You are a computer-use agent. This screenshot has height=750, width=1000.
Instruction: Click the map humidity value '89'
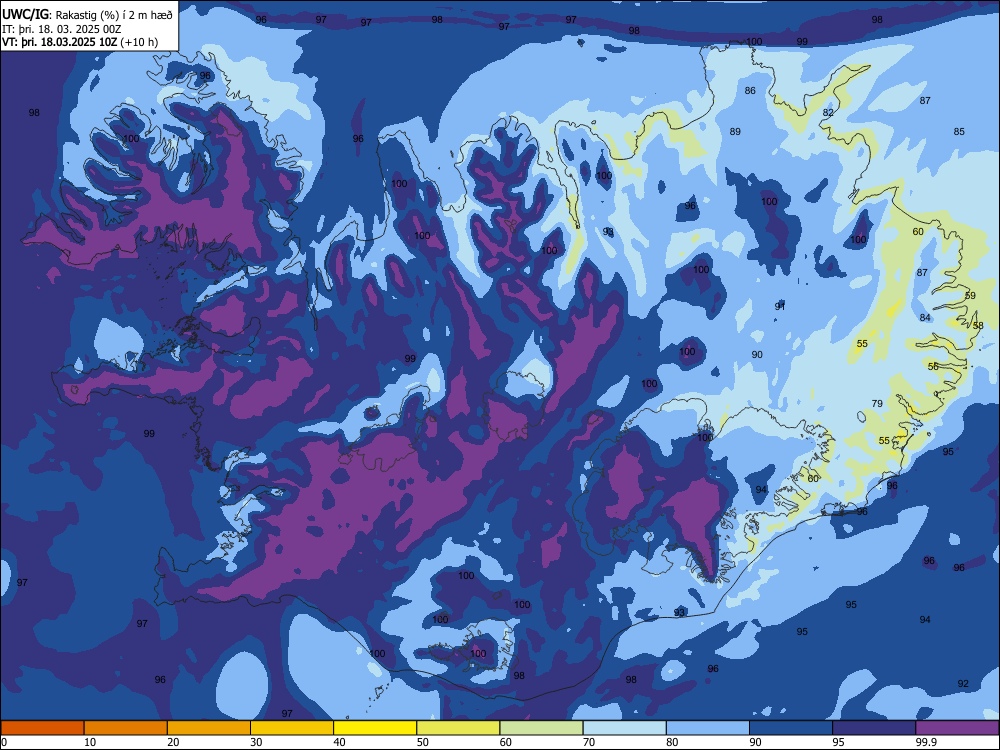735,131
